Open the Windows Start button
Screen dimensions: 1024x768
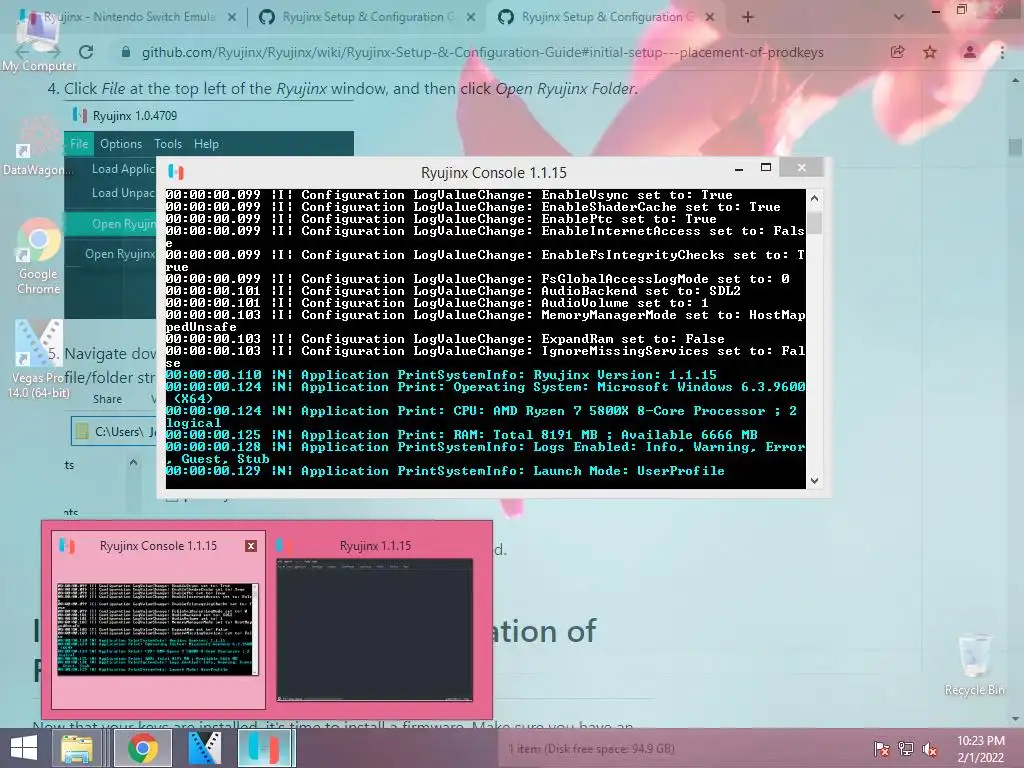(24, 748)
